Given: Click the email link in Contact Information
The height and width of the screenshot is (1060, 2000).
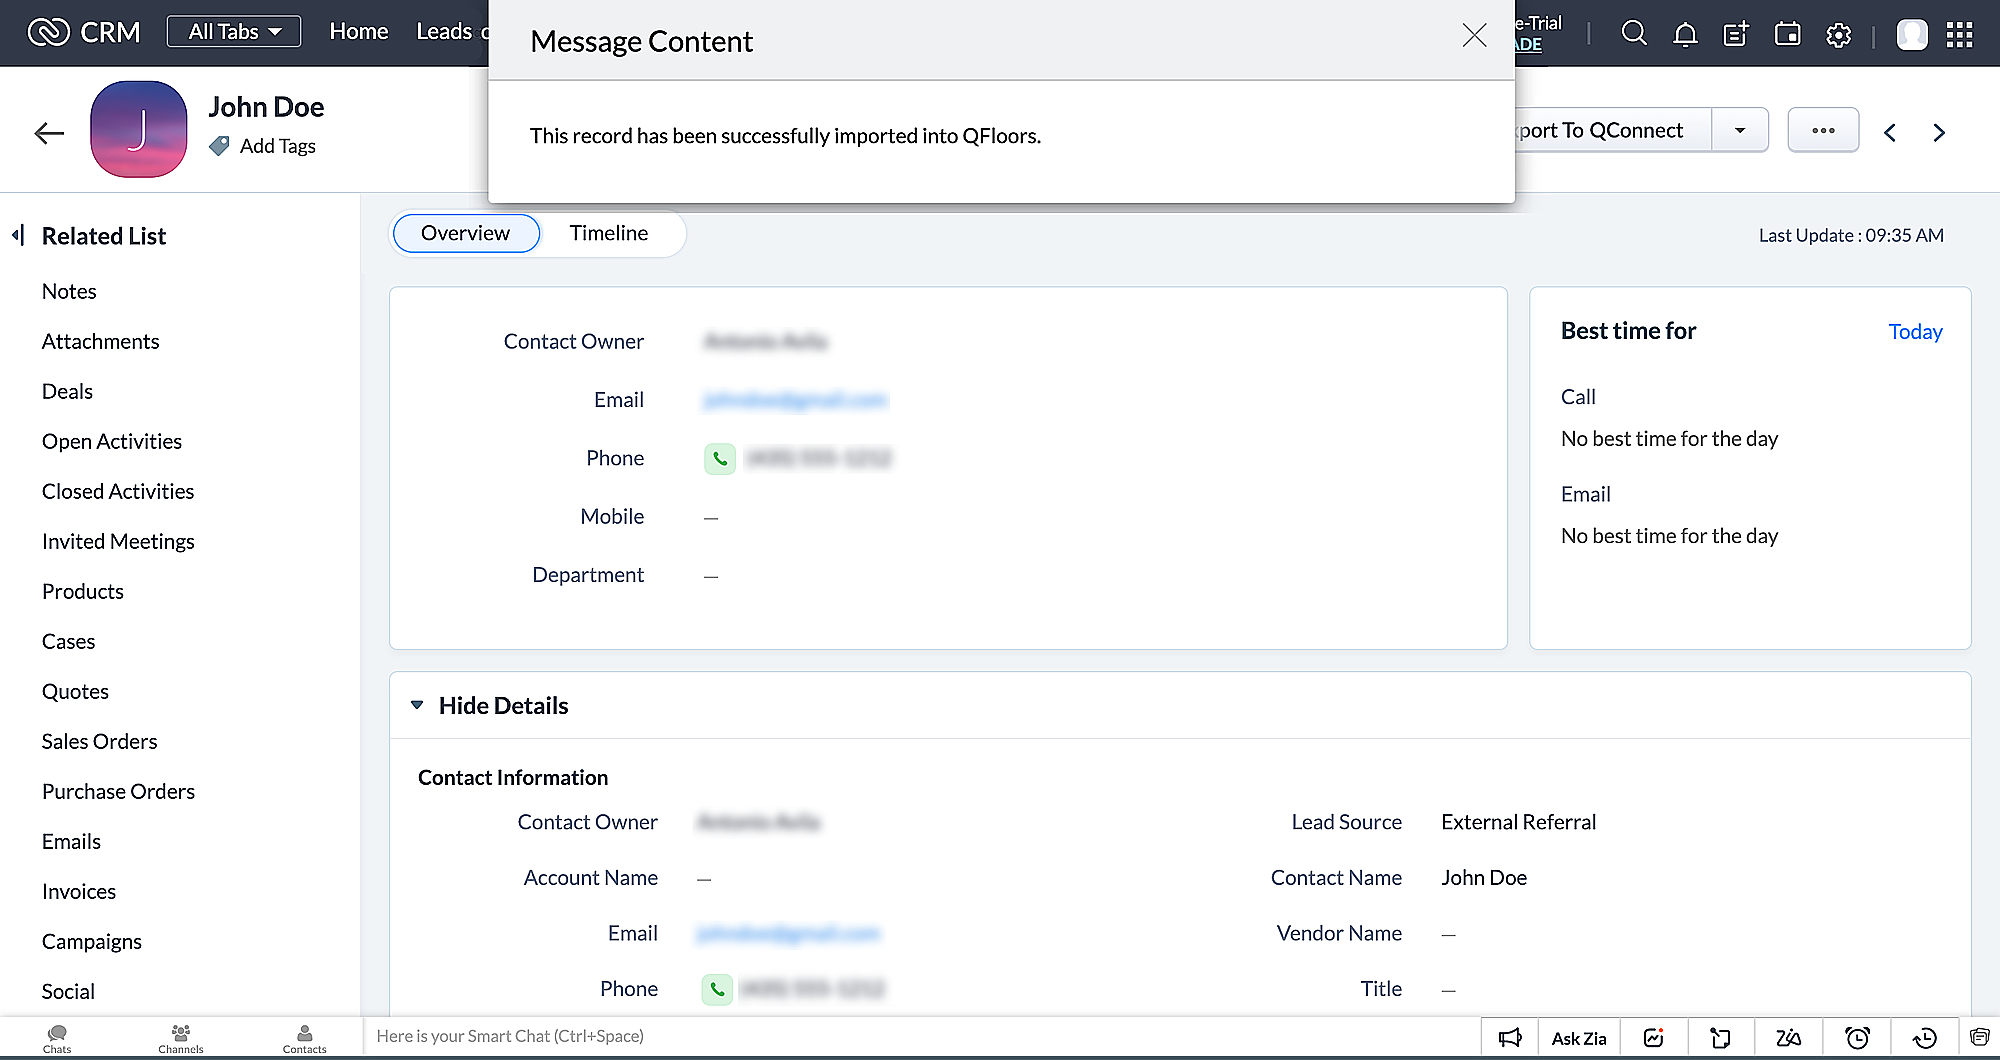Looking at the screenshot, I should (788, 934).
